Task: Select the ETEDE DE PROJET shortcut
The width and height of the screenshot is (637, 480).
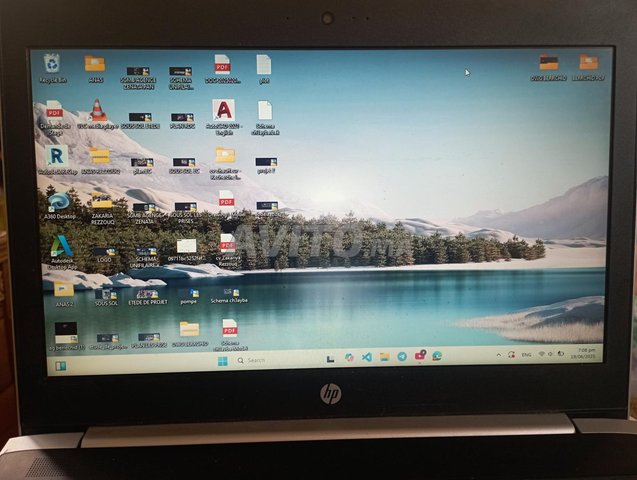Action: 147,295
